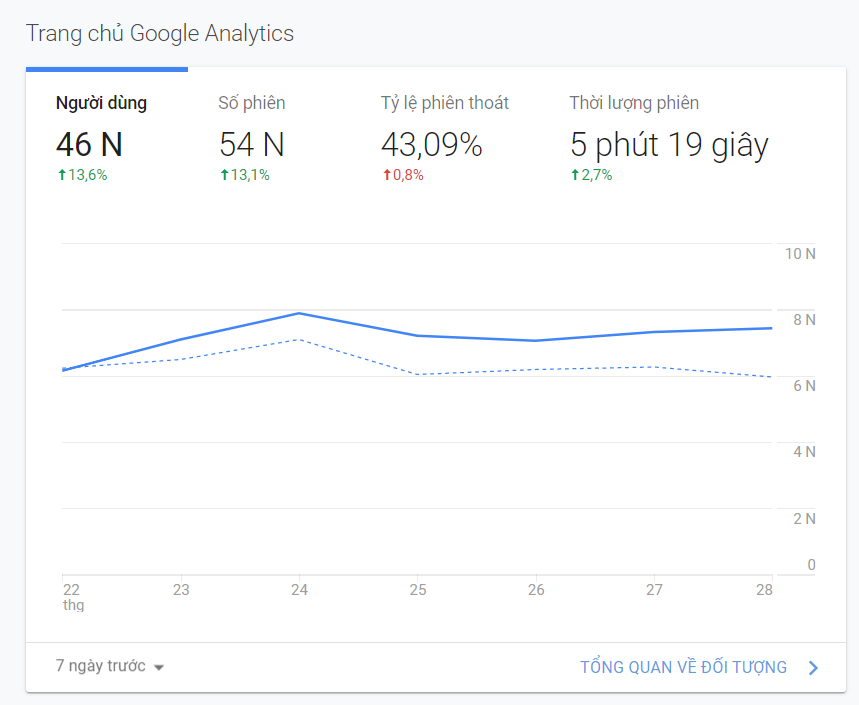Viewport: 859px width, 705px height.
Task: Click the red up arrow beside 0,8%
Action: [386, 175]
